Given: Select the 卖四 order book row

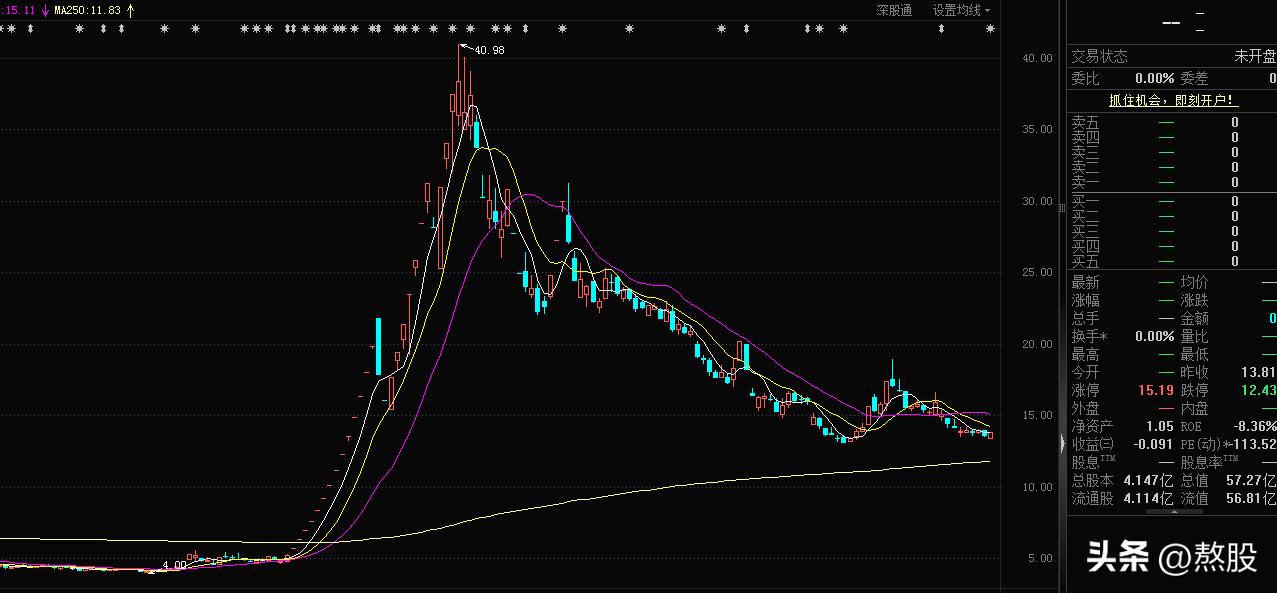Looking at the screenshot, I should (1173, 137).
